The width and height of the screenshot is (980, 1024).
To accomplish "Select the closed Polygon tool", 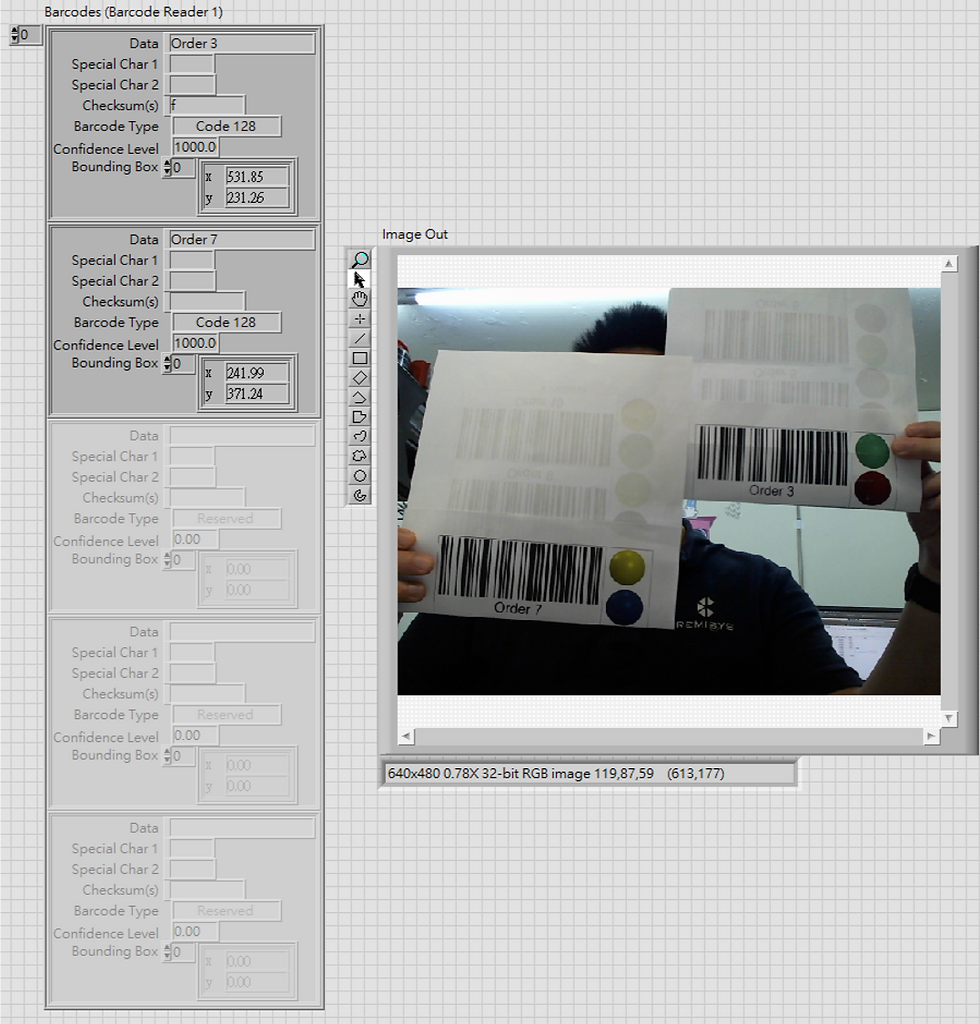I will click(x=360, y=417).
